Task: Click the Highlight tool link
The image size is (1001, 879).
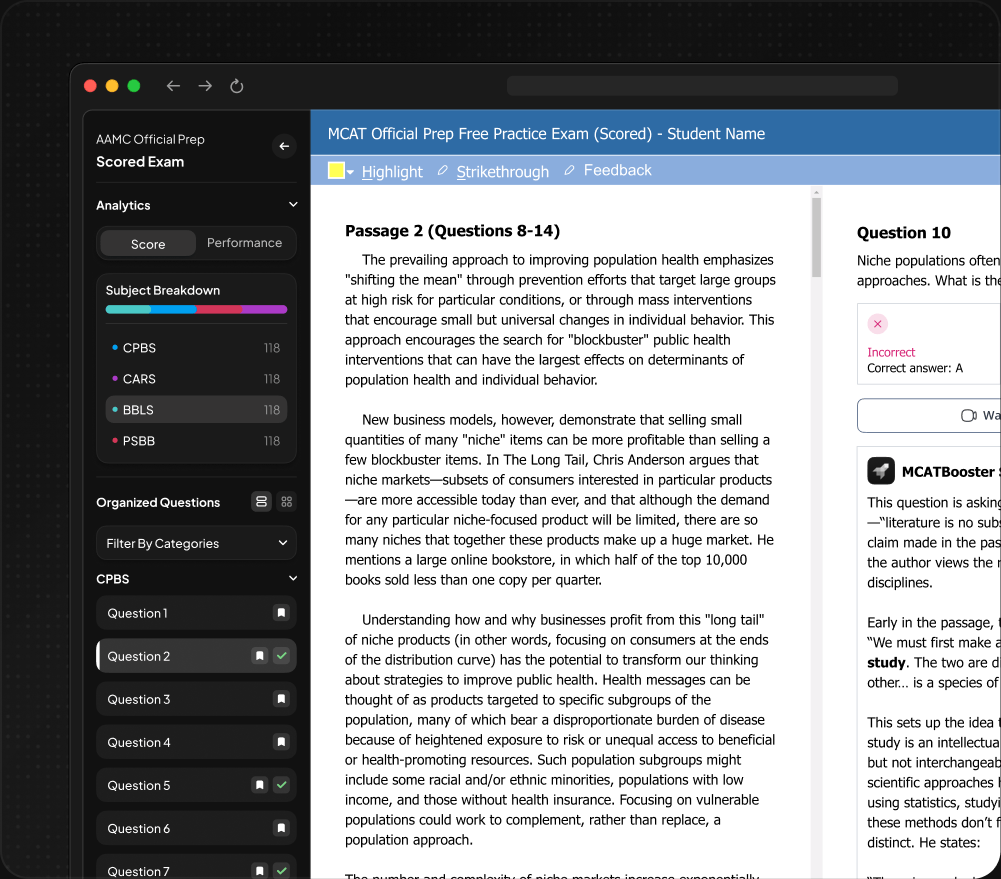Action: pyautogui.click(x=392, y=172)
